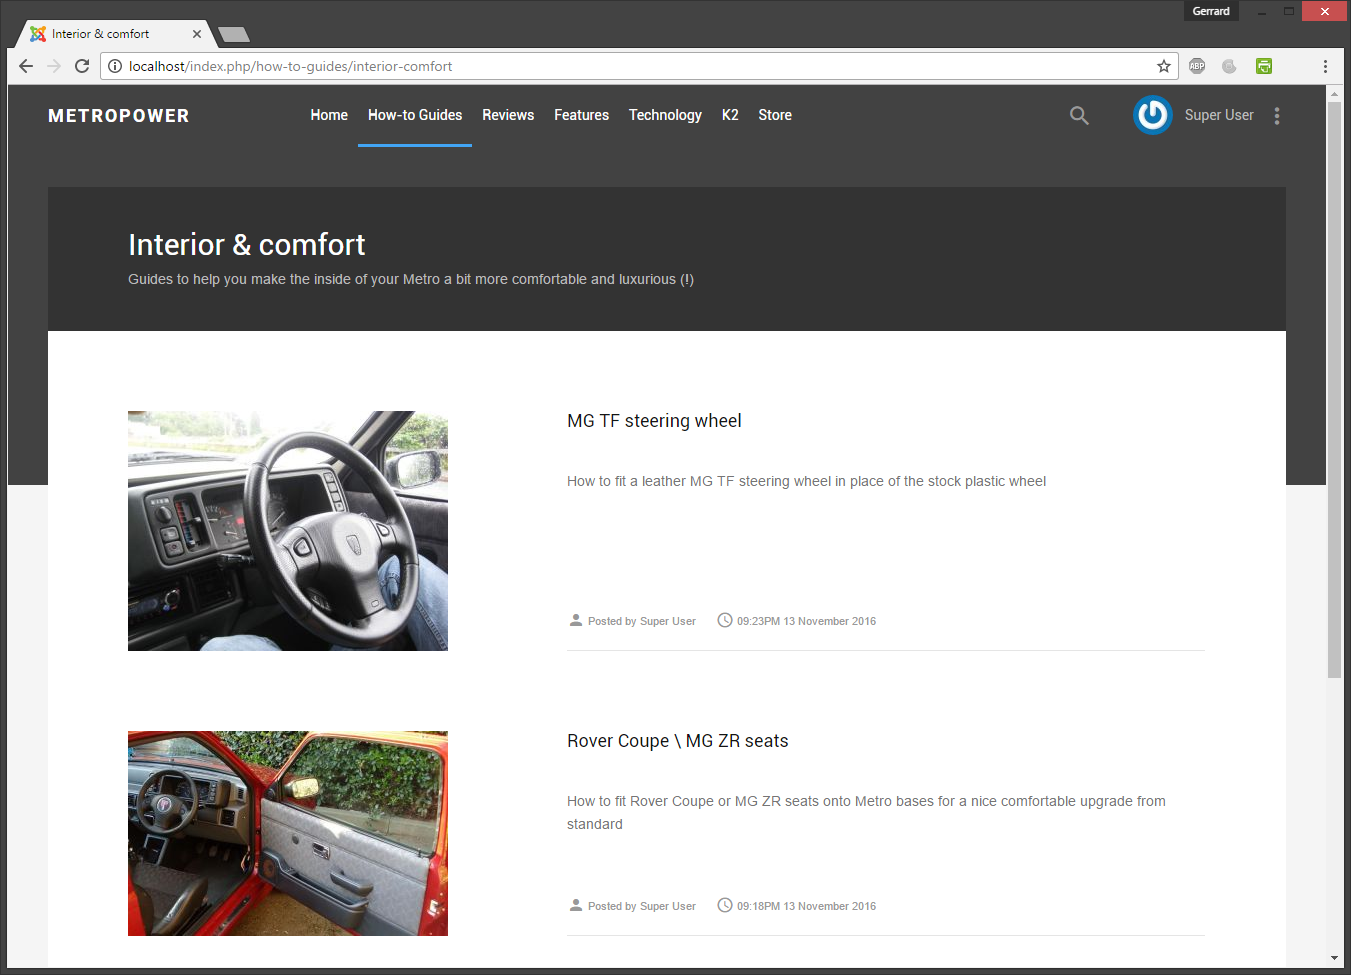Minimize the browser window
1351x975 pixels.
coord(1262,11)
